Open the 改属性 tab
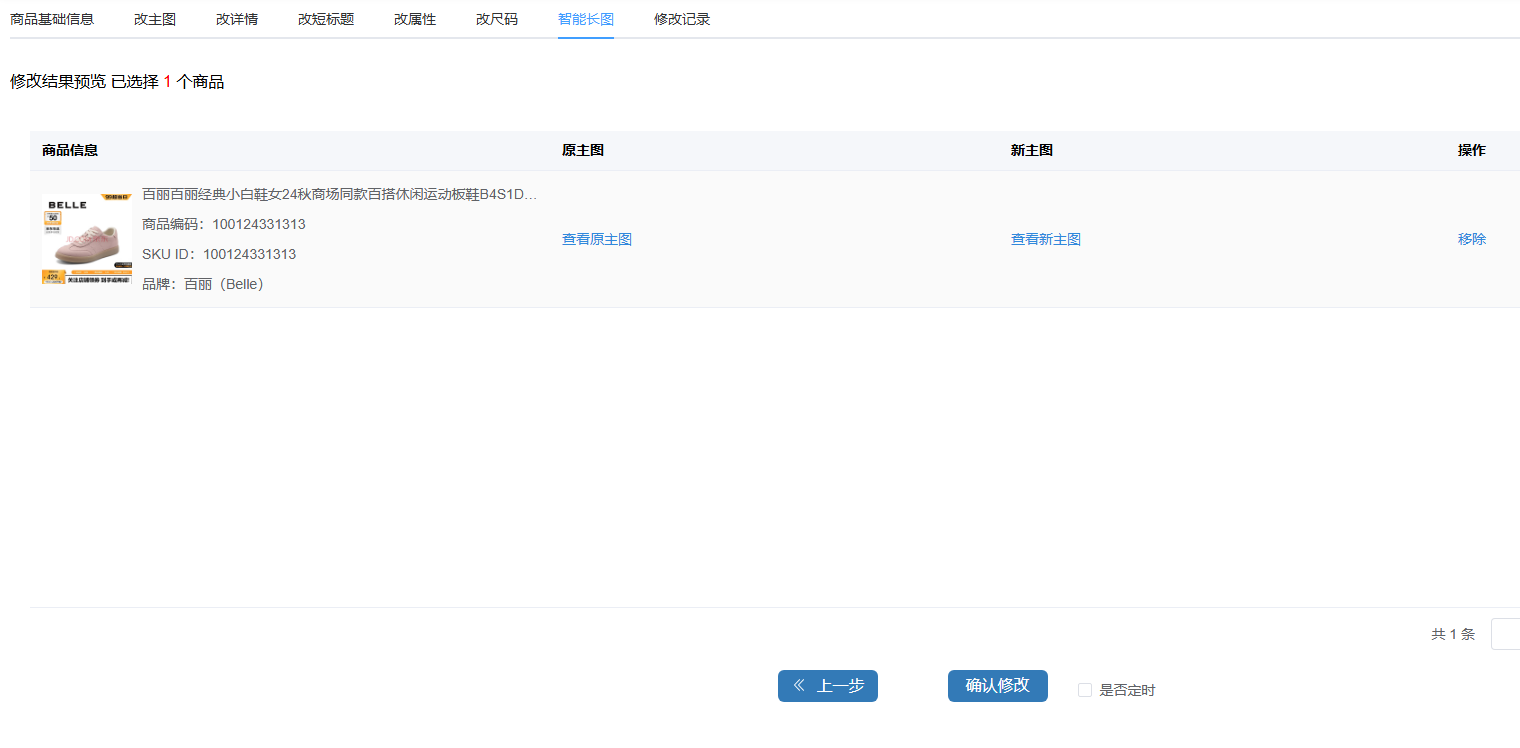Image resolution: width=1520 pixels, height=748 pixels. coord(415,19)
